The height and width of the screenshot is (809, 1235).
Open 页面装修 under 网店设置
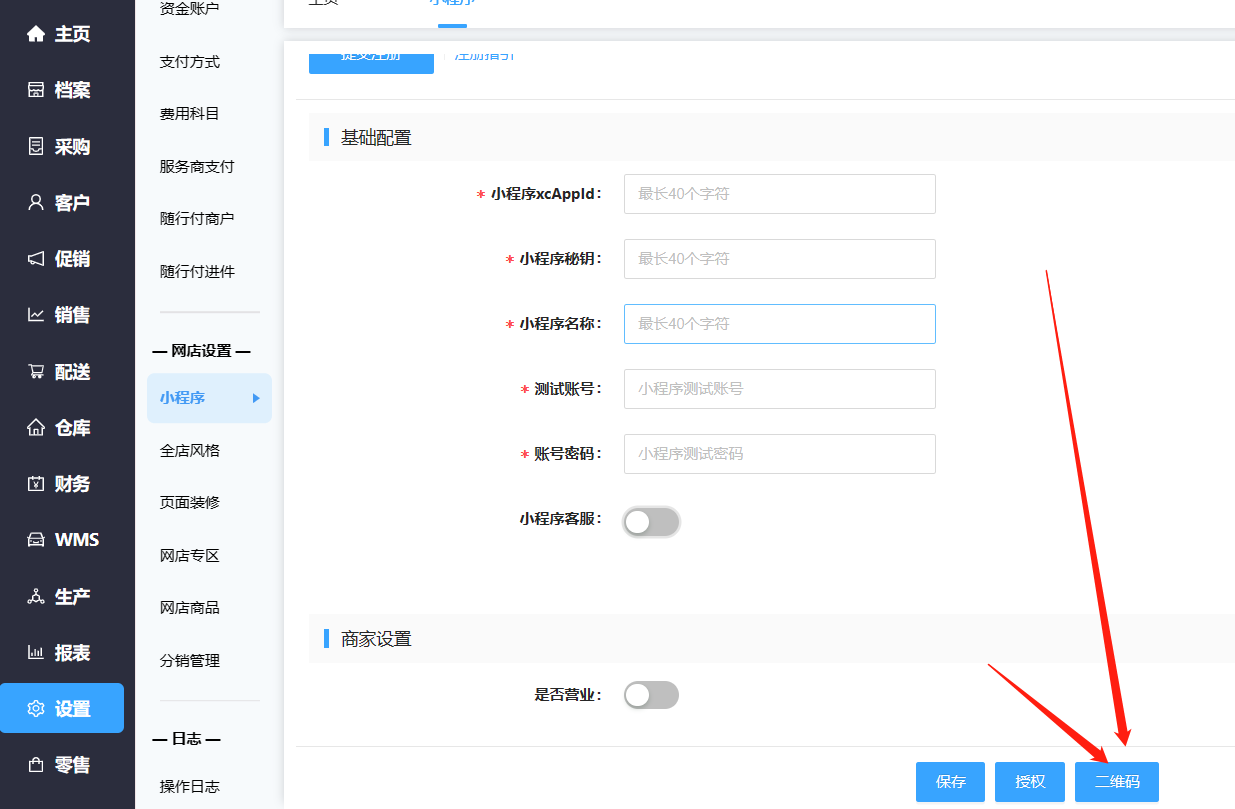[x=190, y=503]
